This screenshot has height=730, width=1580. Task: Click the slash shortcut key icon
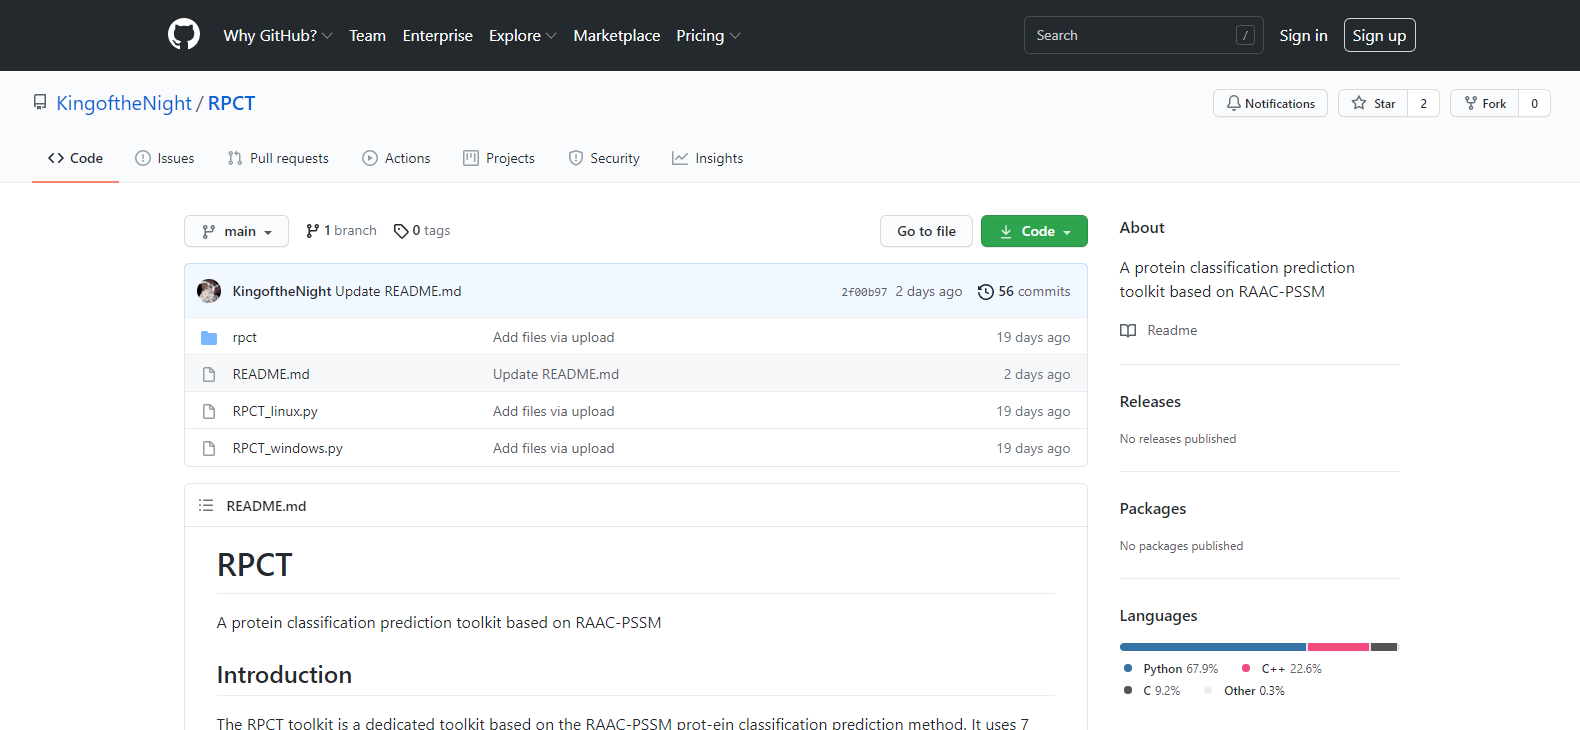(1245, 35)
